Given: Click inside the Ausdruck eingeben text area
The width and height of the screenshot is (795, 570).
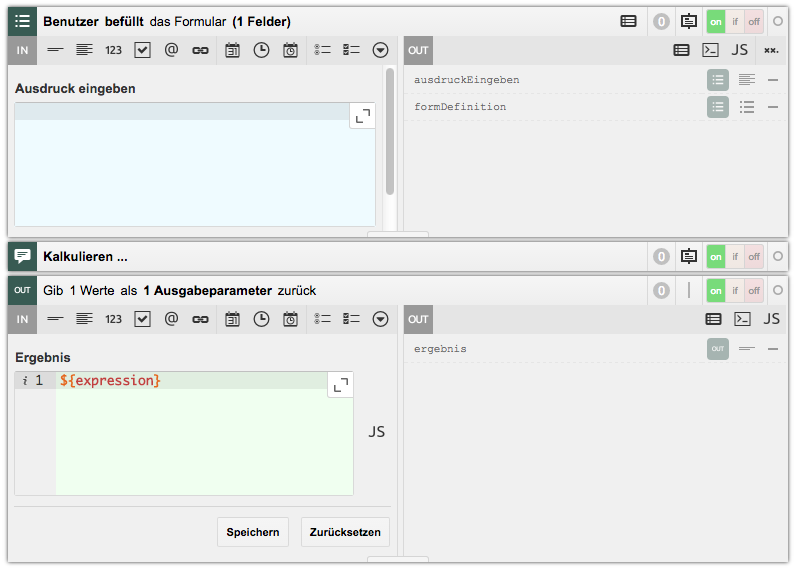Looking at the screenshot, I should coord(195,164).
